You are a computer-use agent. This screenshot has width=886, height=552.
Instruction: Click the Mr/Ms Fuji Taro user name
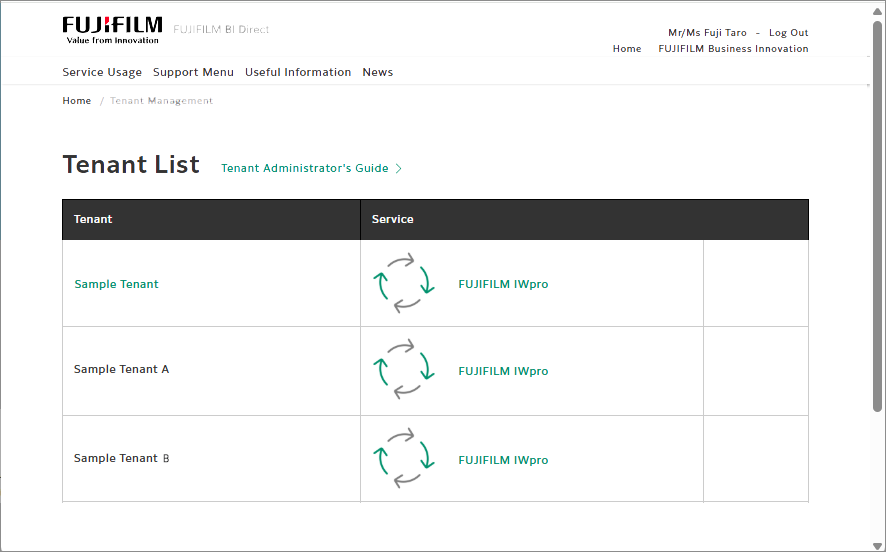[707, 33]
